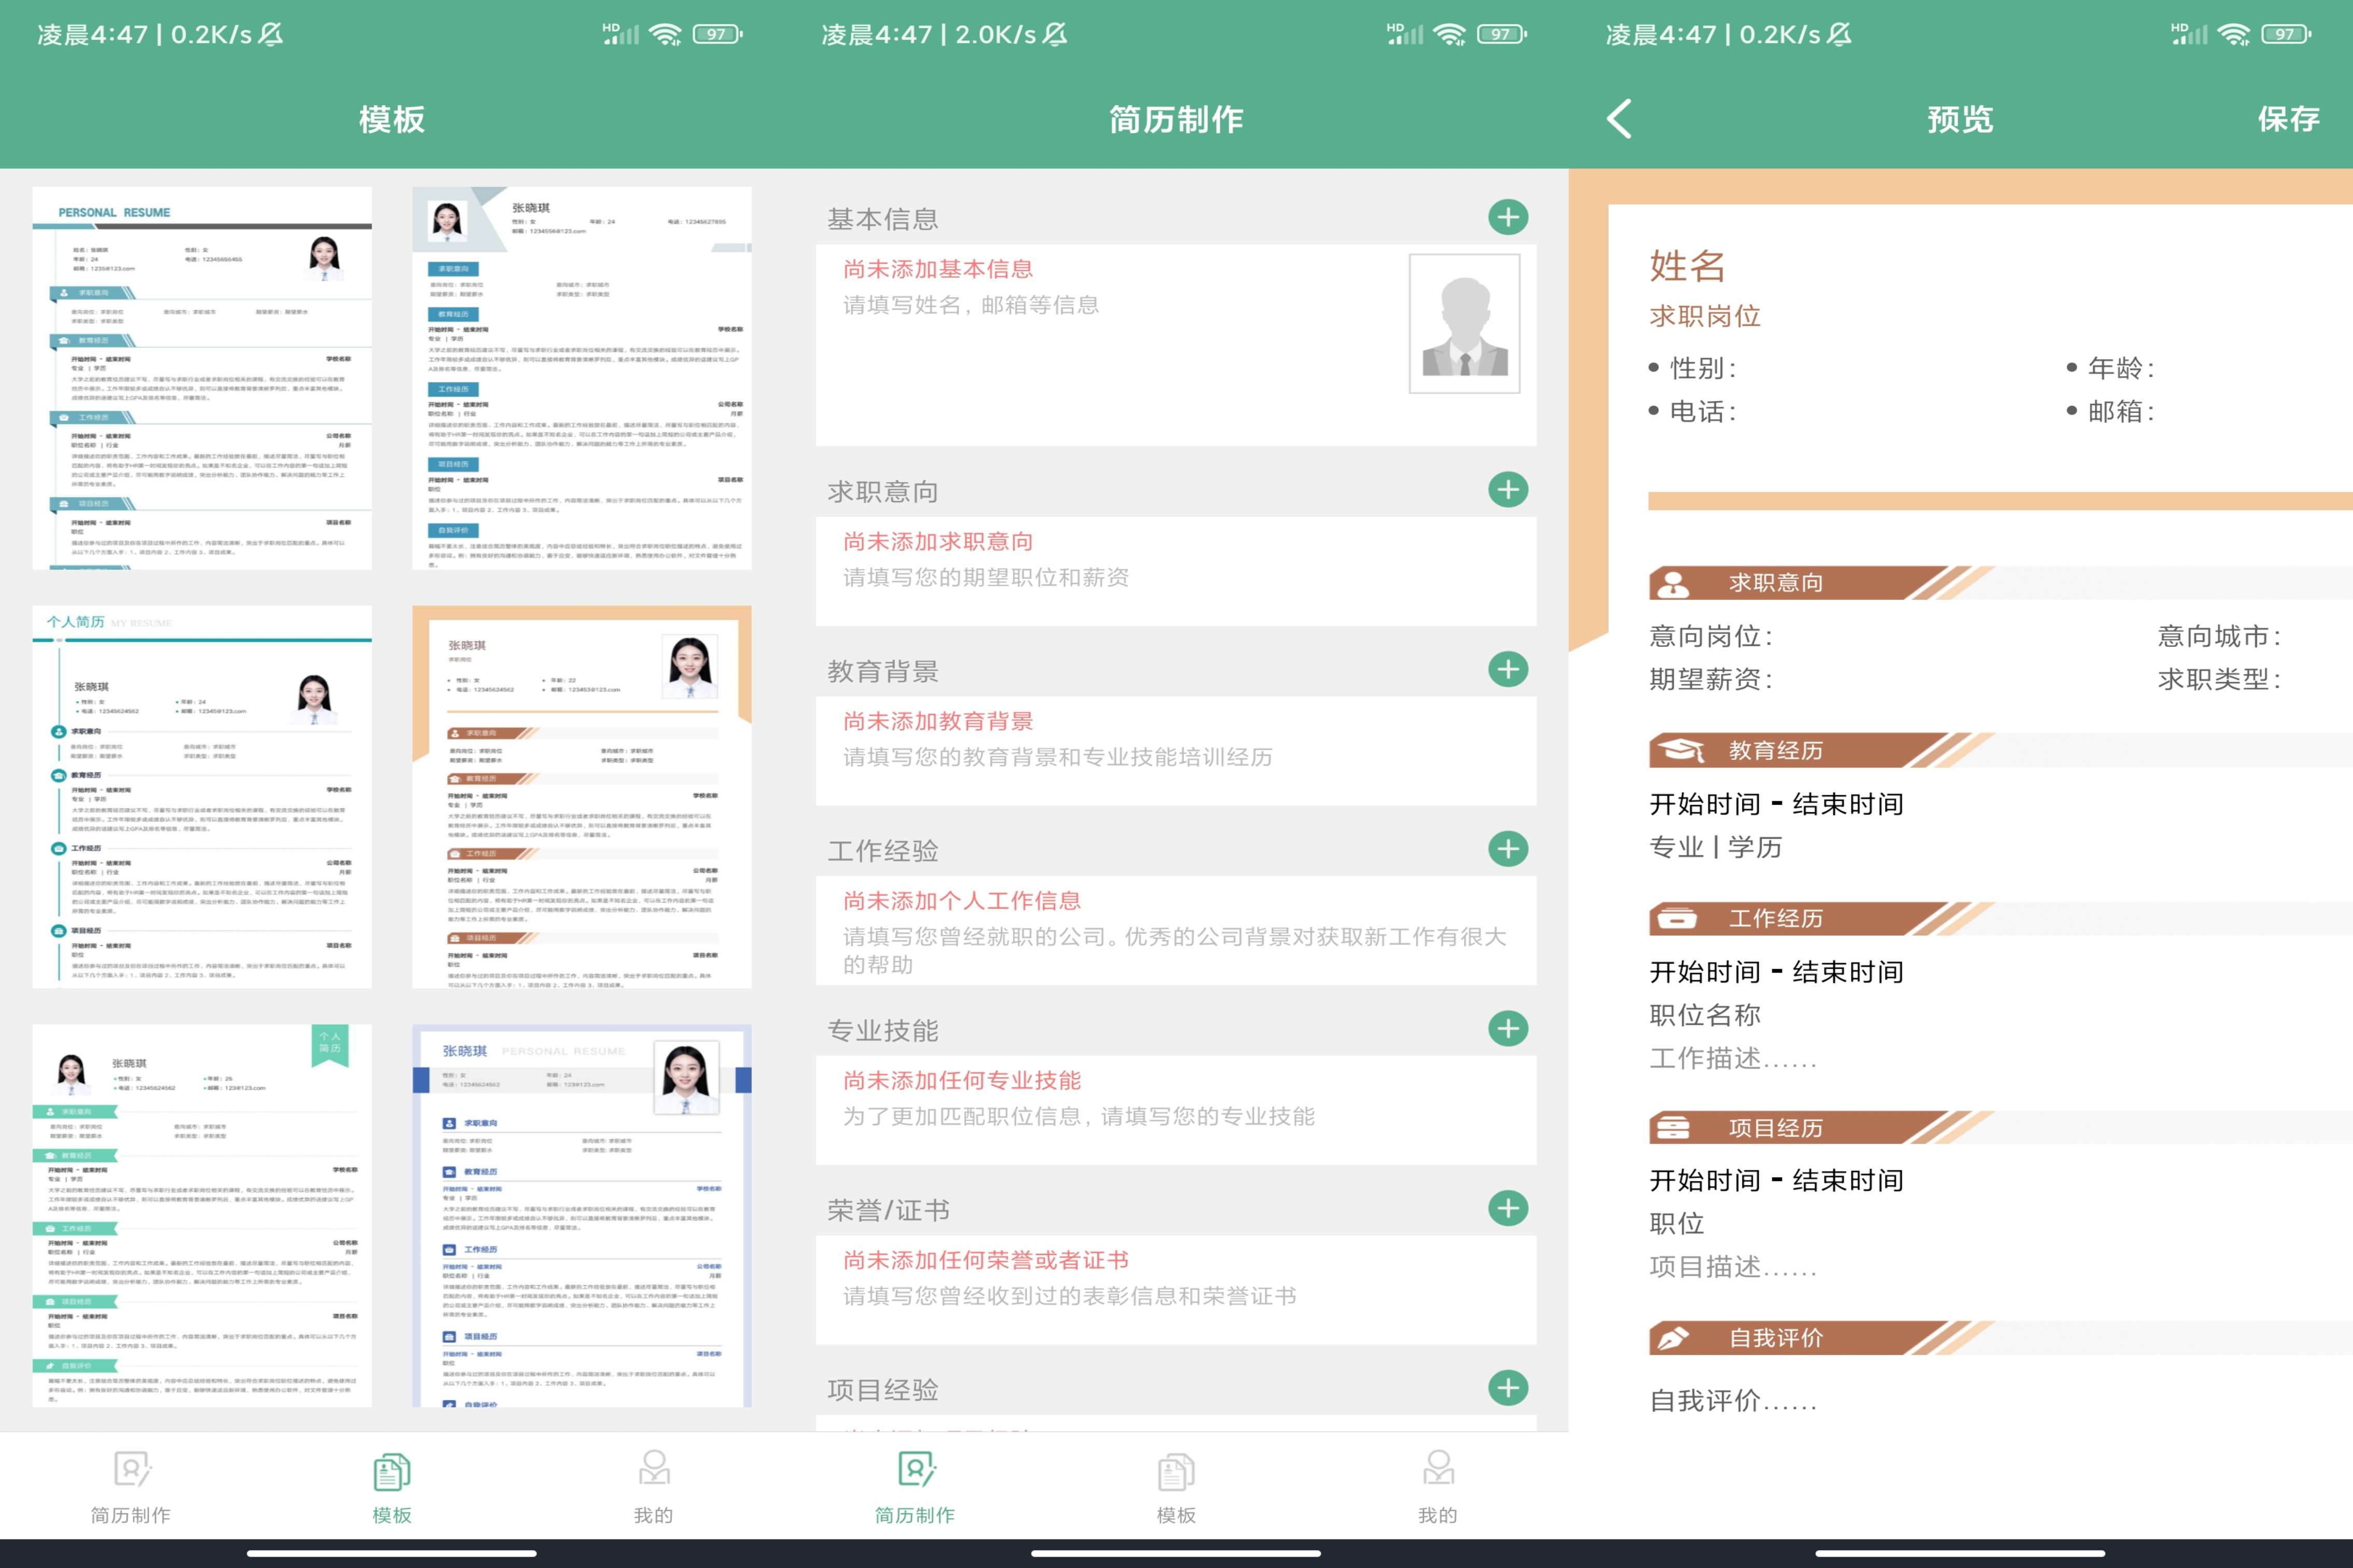The image size is (2353, 1568).
Task: Add an honor with the 荣誉/证书 plus icon
Action: pyautogui.click(x=1507, y=1208)
